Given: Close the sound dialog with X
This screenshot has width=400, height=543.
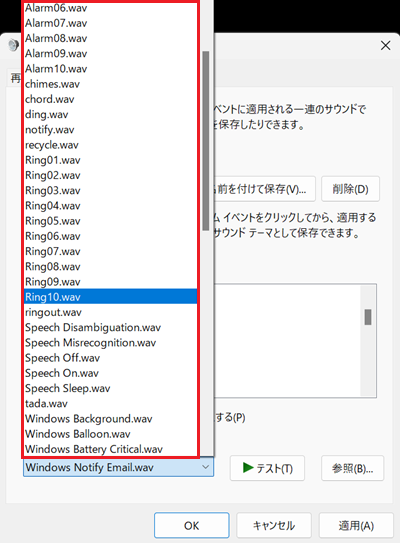Looking at the screenshot, I should (x=385, y=45).
